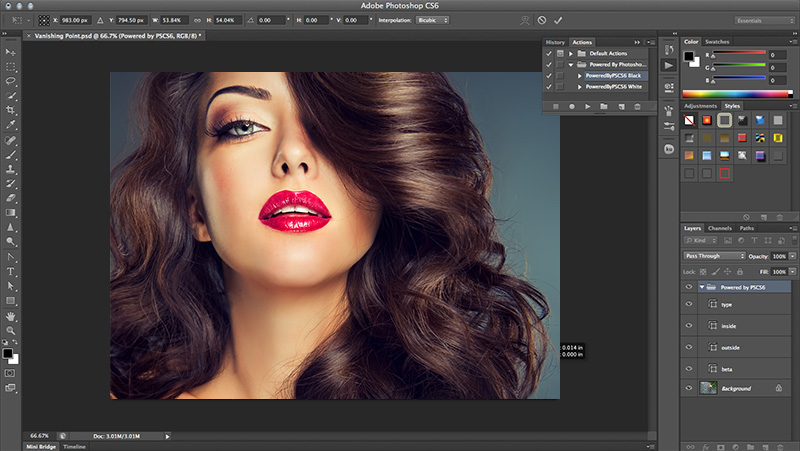Select the Zoom tool

(x=10, y=330)
